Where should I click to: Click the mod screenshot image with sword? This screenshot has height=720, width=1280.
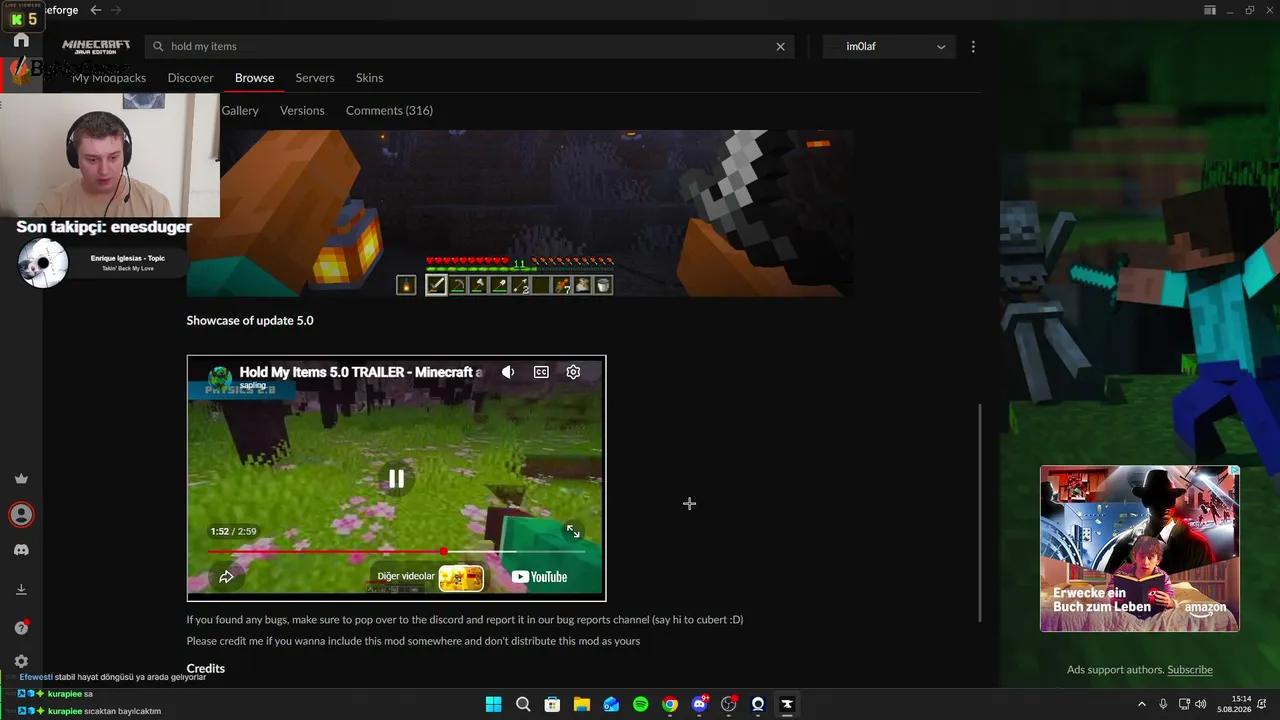click(x=520, y=213)
